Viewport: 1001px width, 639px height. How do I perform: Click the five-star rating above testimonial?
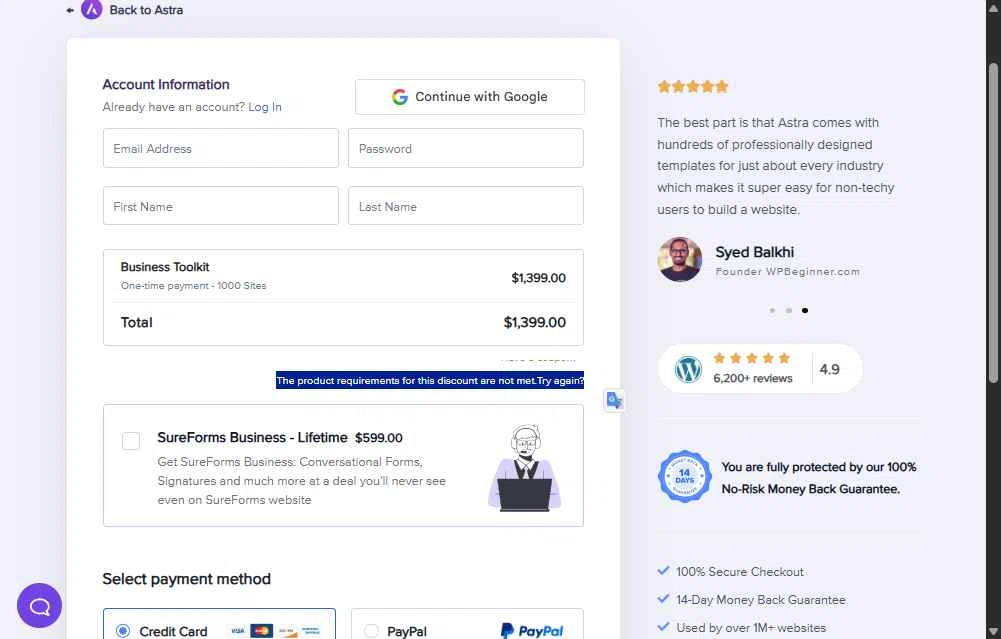[693, 86]
